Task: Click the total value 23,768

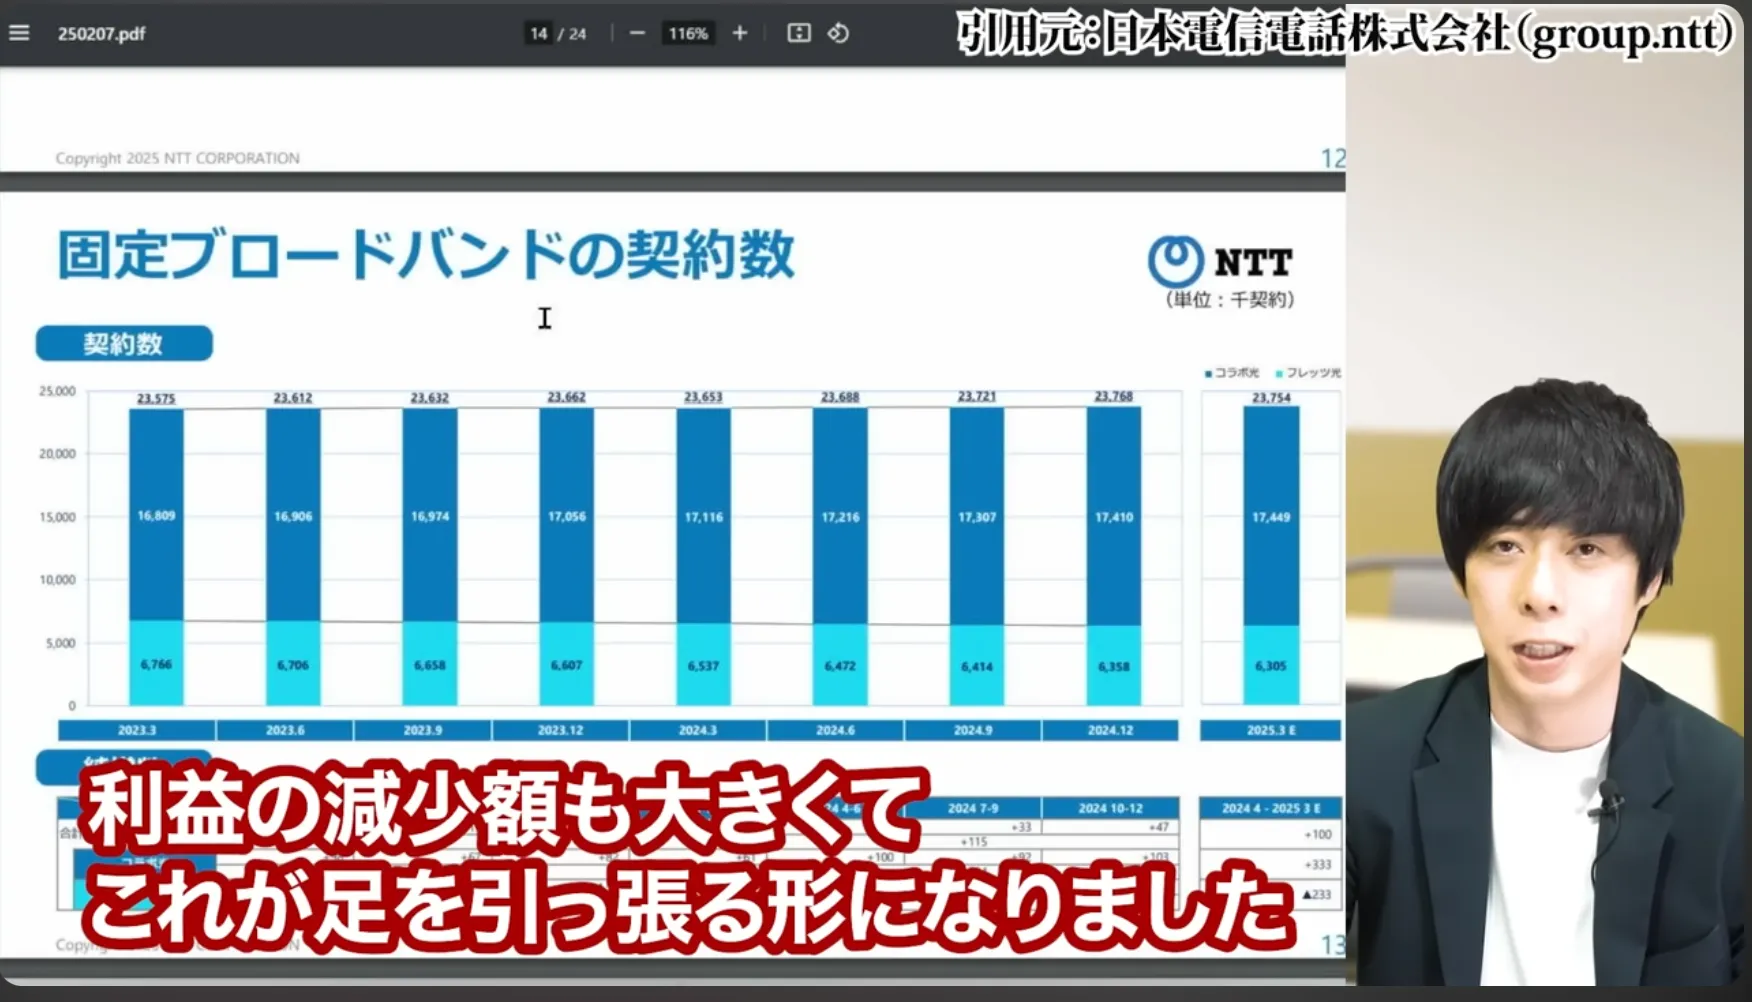Action: point(1114,396)
